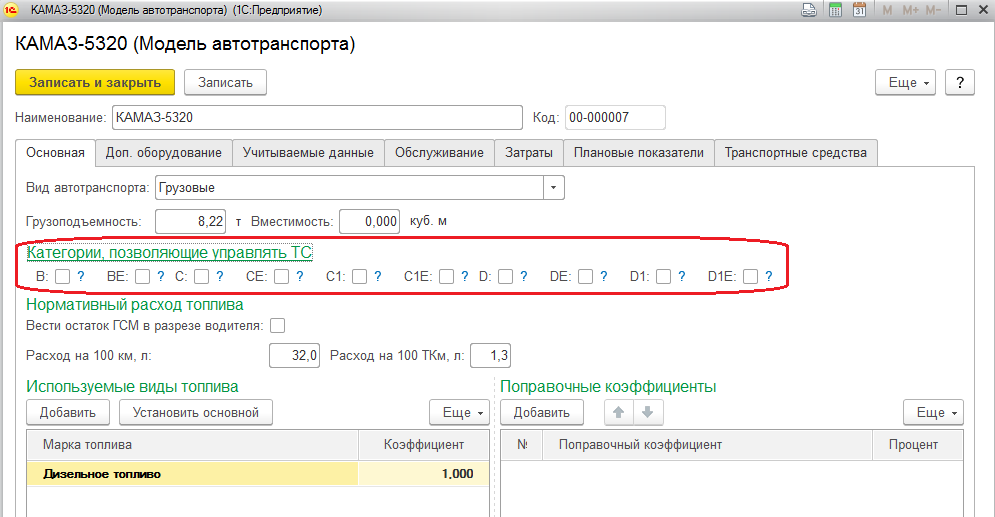The height and width of the screenshot is (517, 995).
Task: Check the C1E category box
Action: coord(446,277)
